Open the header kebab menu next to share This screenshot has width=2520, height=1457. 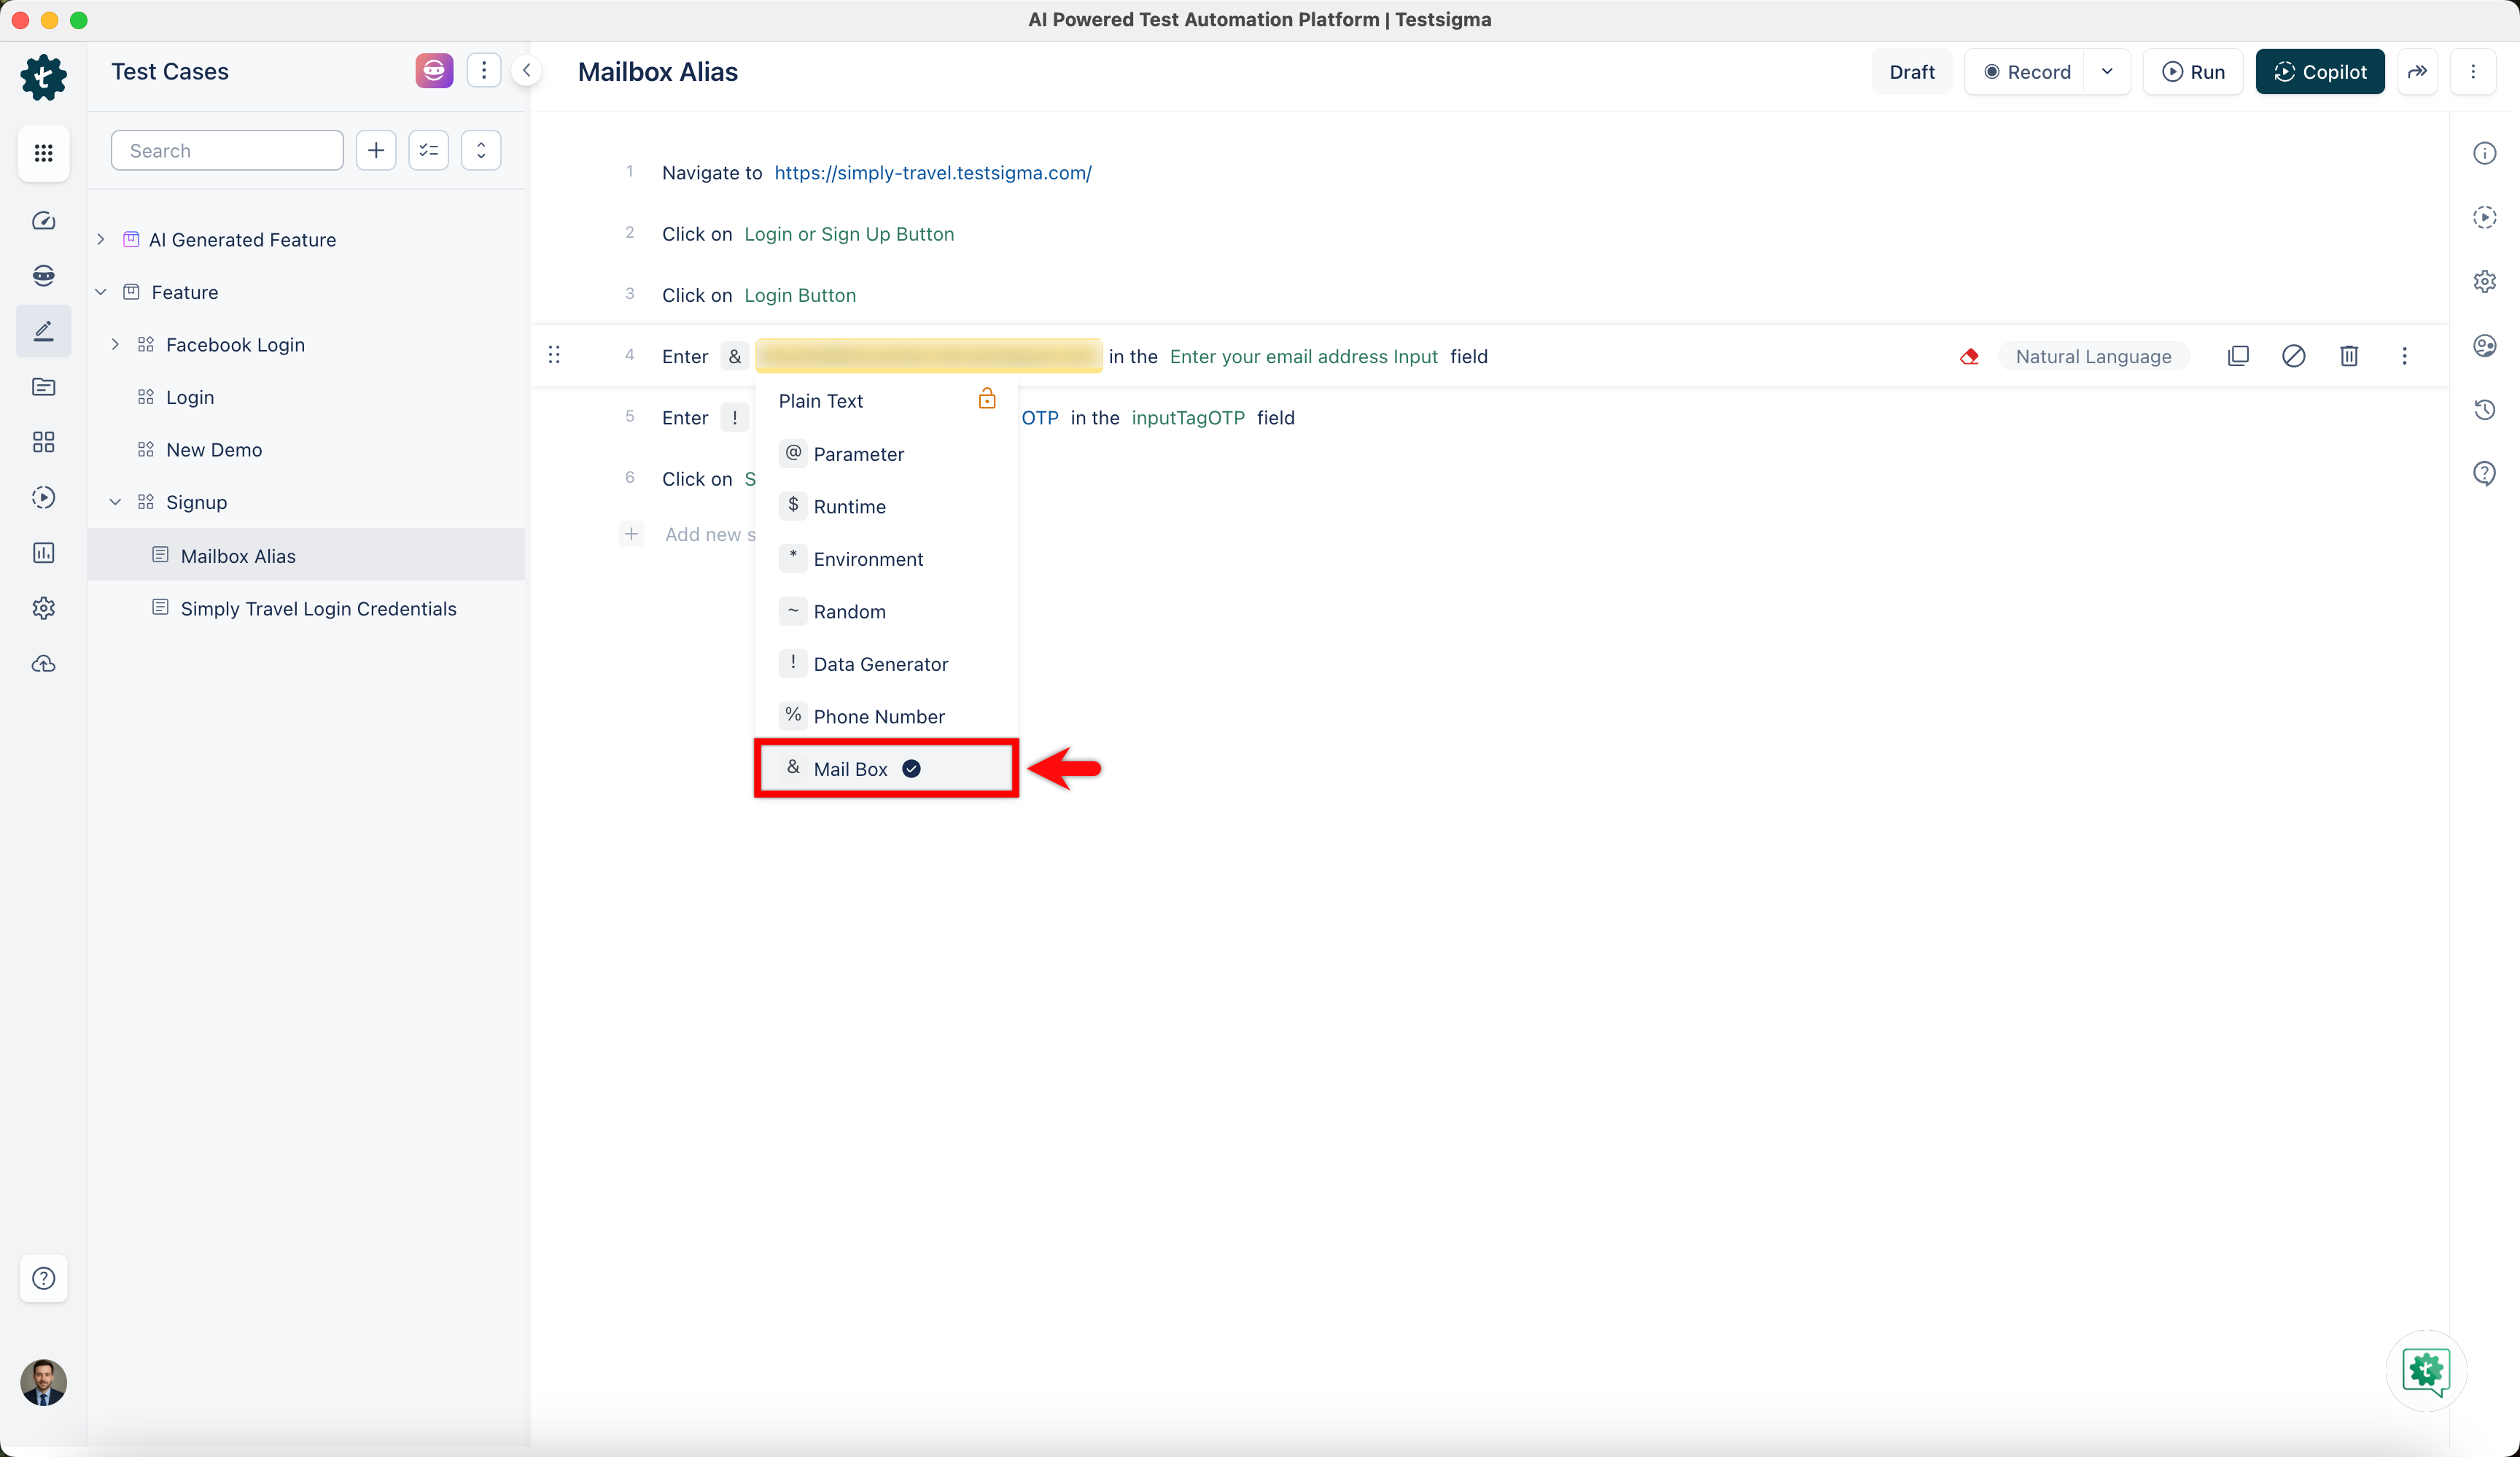coord(2473,72)
